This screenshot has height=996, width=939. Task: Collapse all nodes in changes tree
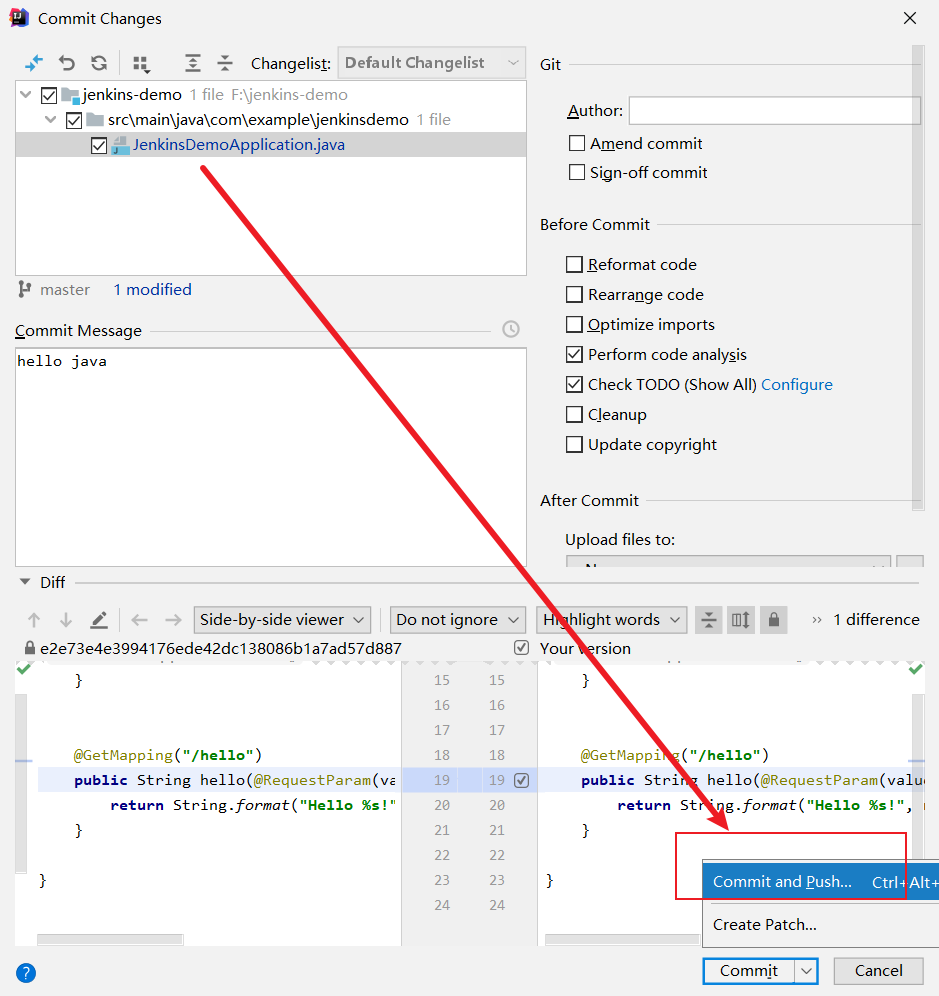pyautogui.click(x=225, y=63)
